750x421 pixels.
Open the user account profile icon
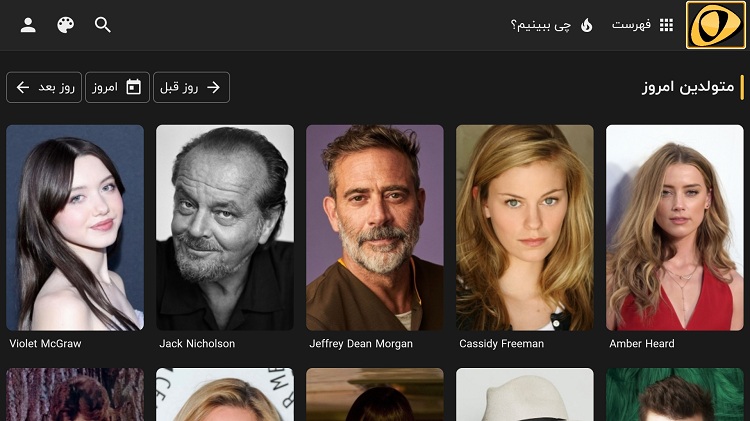pos(28,25)
